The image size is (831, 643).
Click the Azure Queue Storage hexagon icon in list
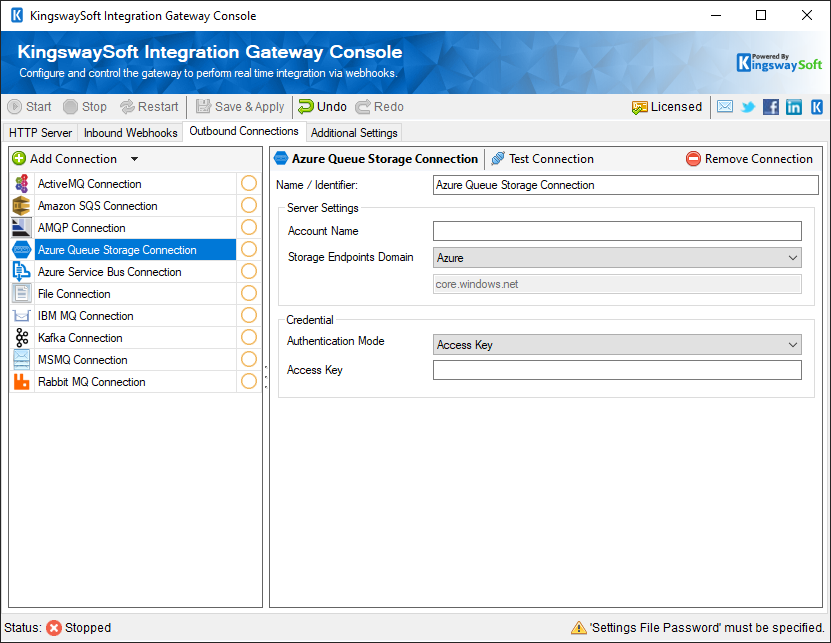click(x=22, y=250)
